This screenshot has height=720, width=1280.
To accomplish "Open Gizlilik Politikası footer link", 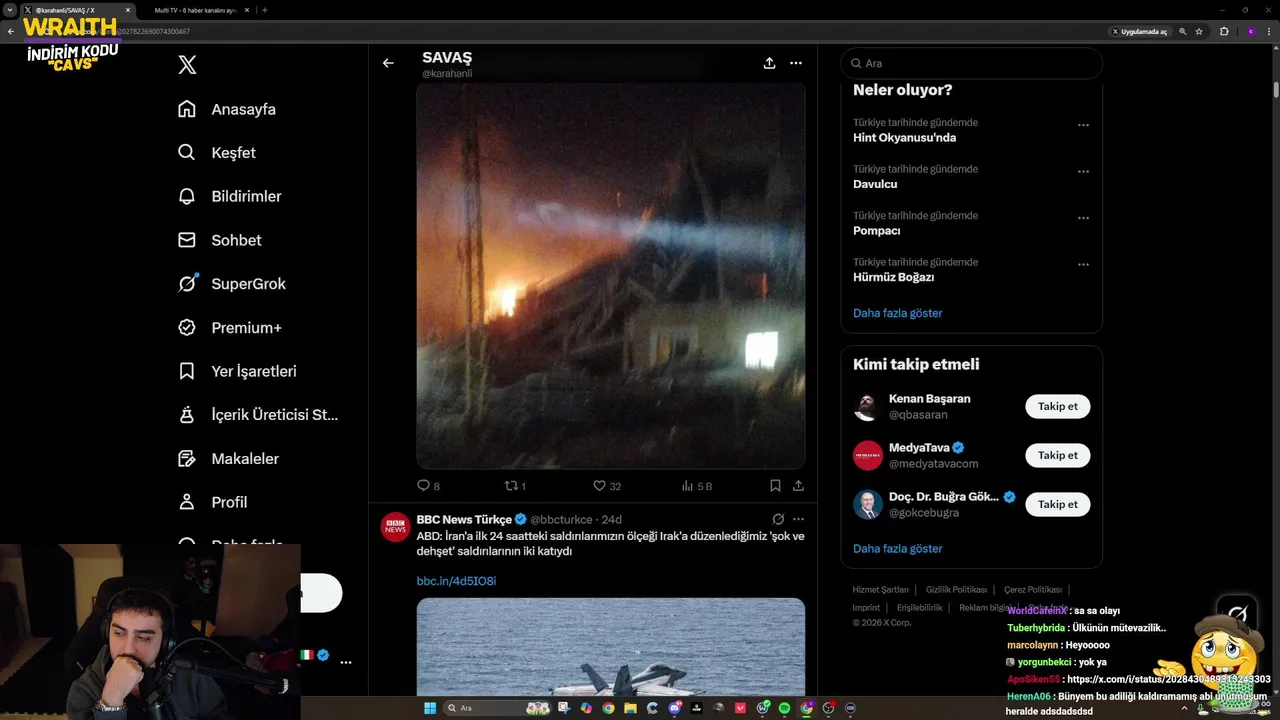I will point(956,590).
